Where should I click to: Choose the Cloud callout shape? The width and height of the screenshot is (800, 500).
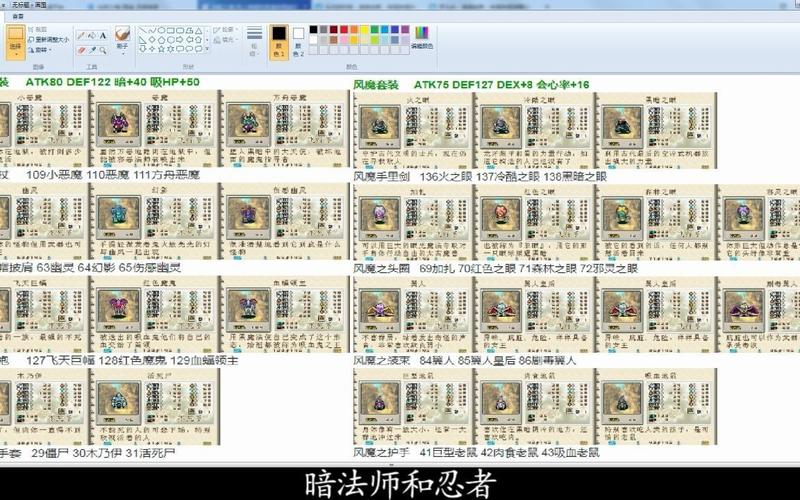198,48
